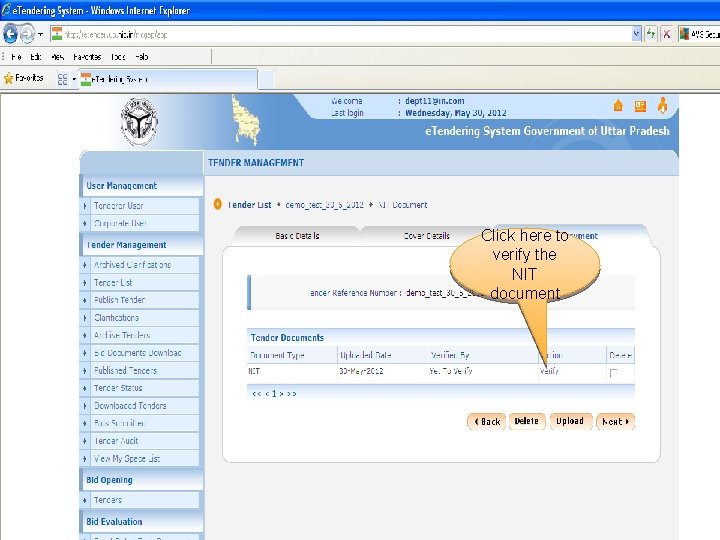Open the Tools menu
The height and width of the screenshot is (540, 720).
coord(118,57)
